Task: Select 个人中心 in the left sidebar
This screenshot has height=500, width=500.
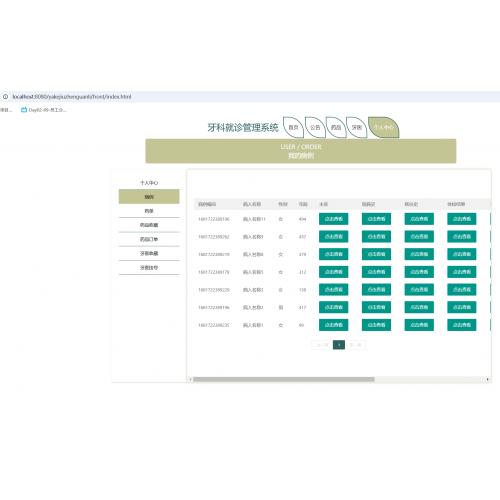Action: click(149, 183)
